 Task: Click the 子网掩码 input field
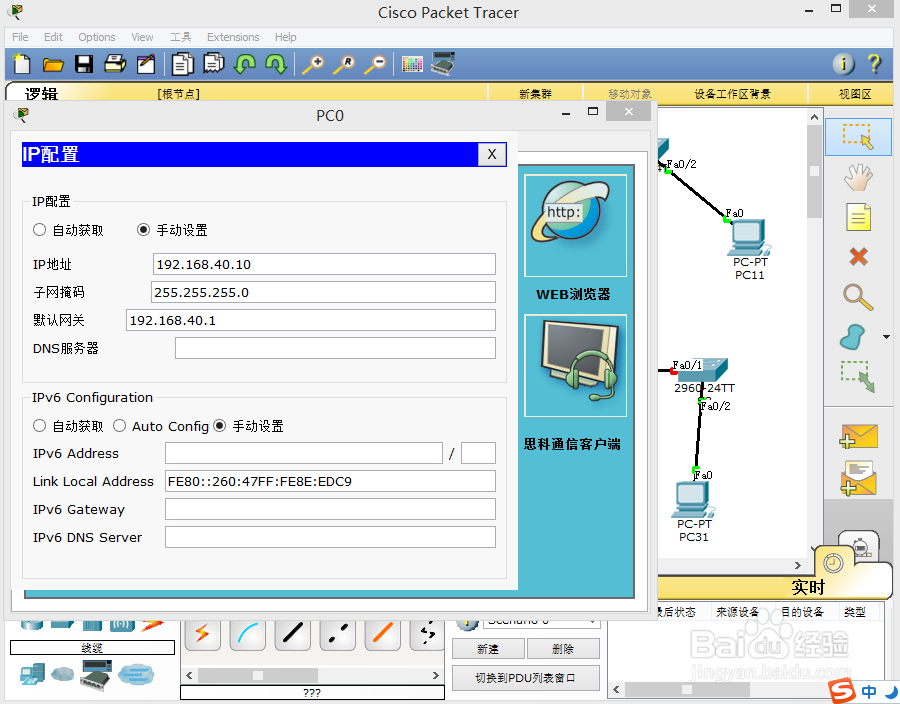tap(323, 292)
